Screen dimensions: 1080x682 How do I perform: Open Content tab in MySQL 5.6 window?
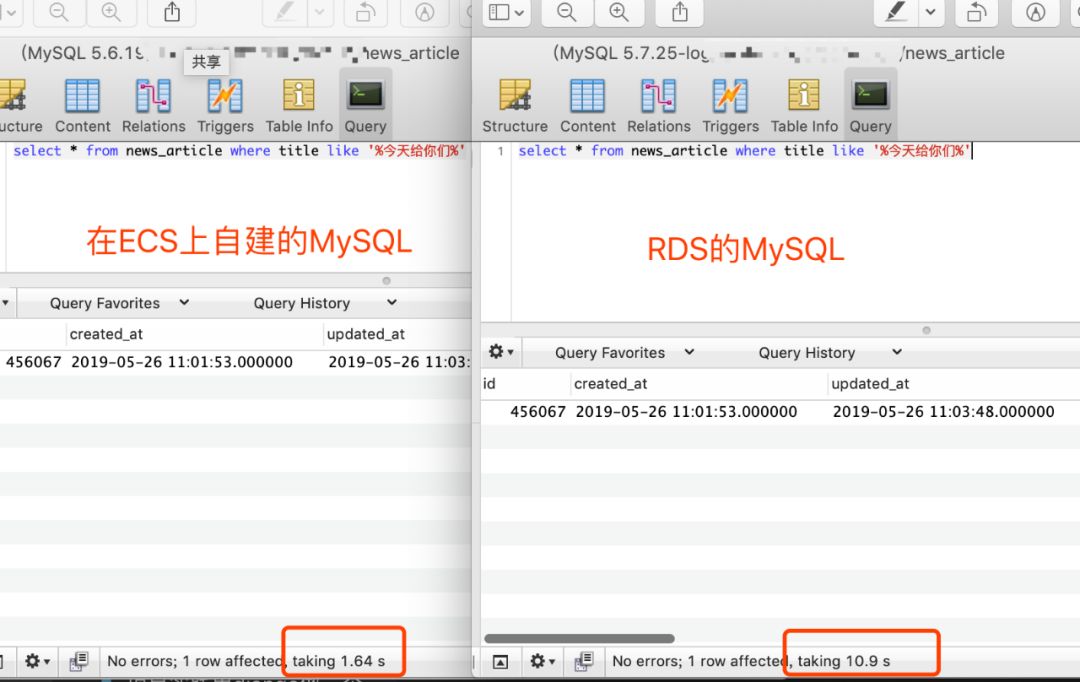tap(82, 105)
